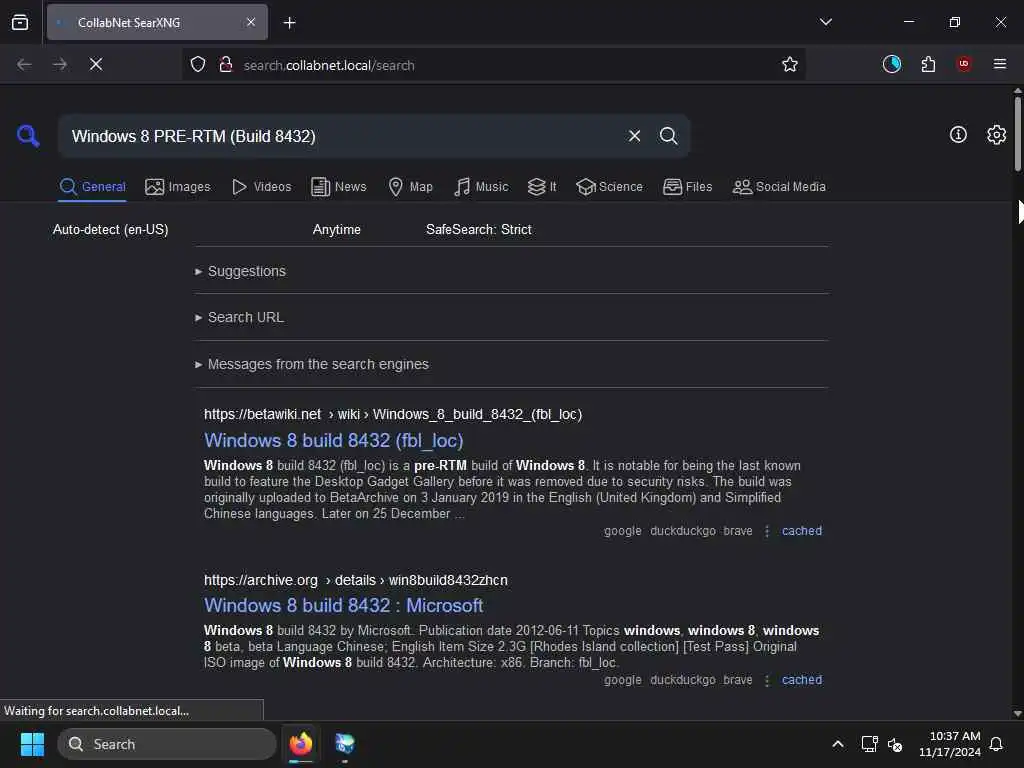1024x768 pixels.
Task: Click the SearXNG magnifier logo
Action: tap(28, 136)
